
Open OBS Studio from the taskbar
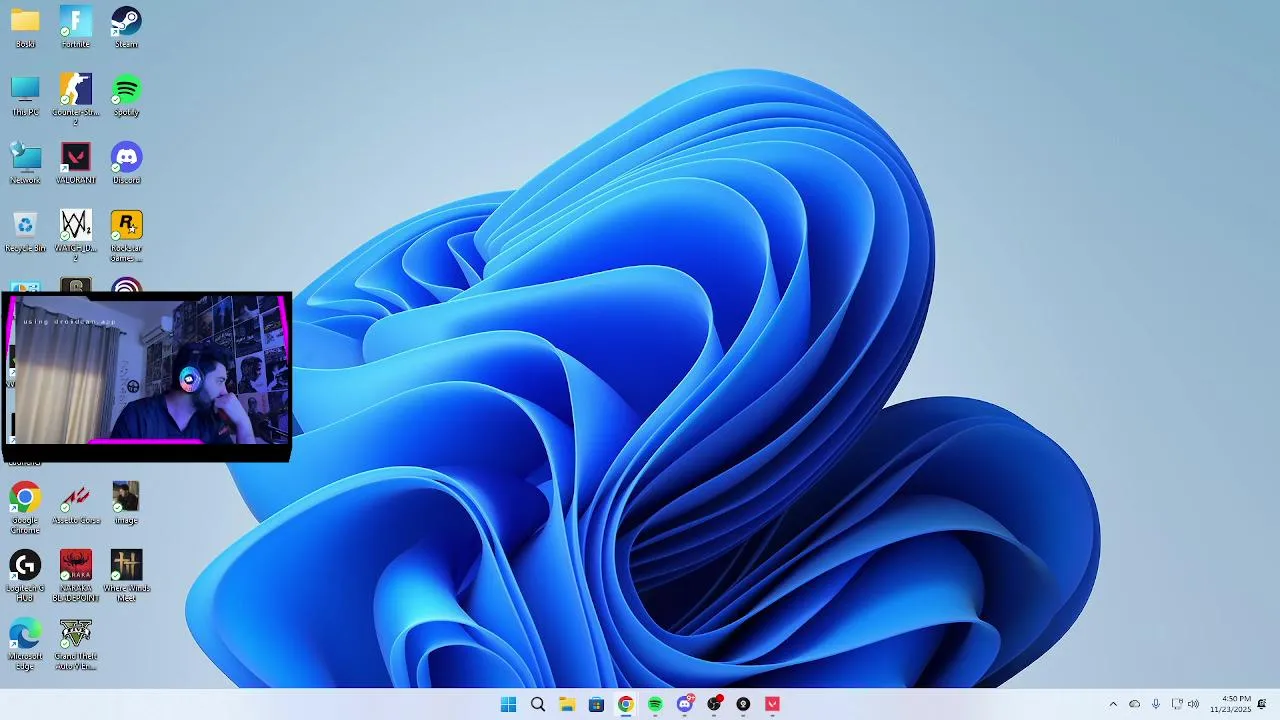(714, 704)
